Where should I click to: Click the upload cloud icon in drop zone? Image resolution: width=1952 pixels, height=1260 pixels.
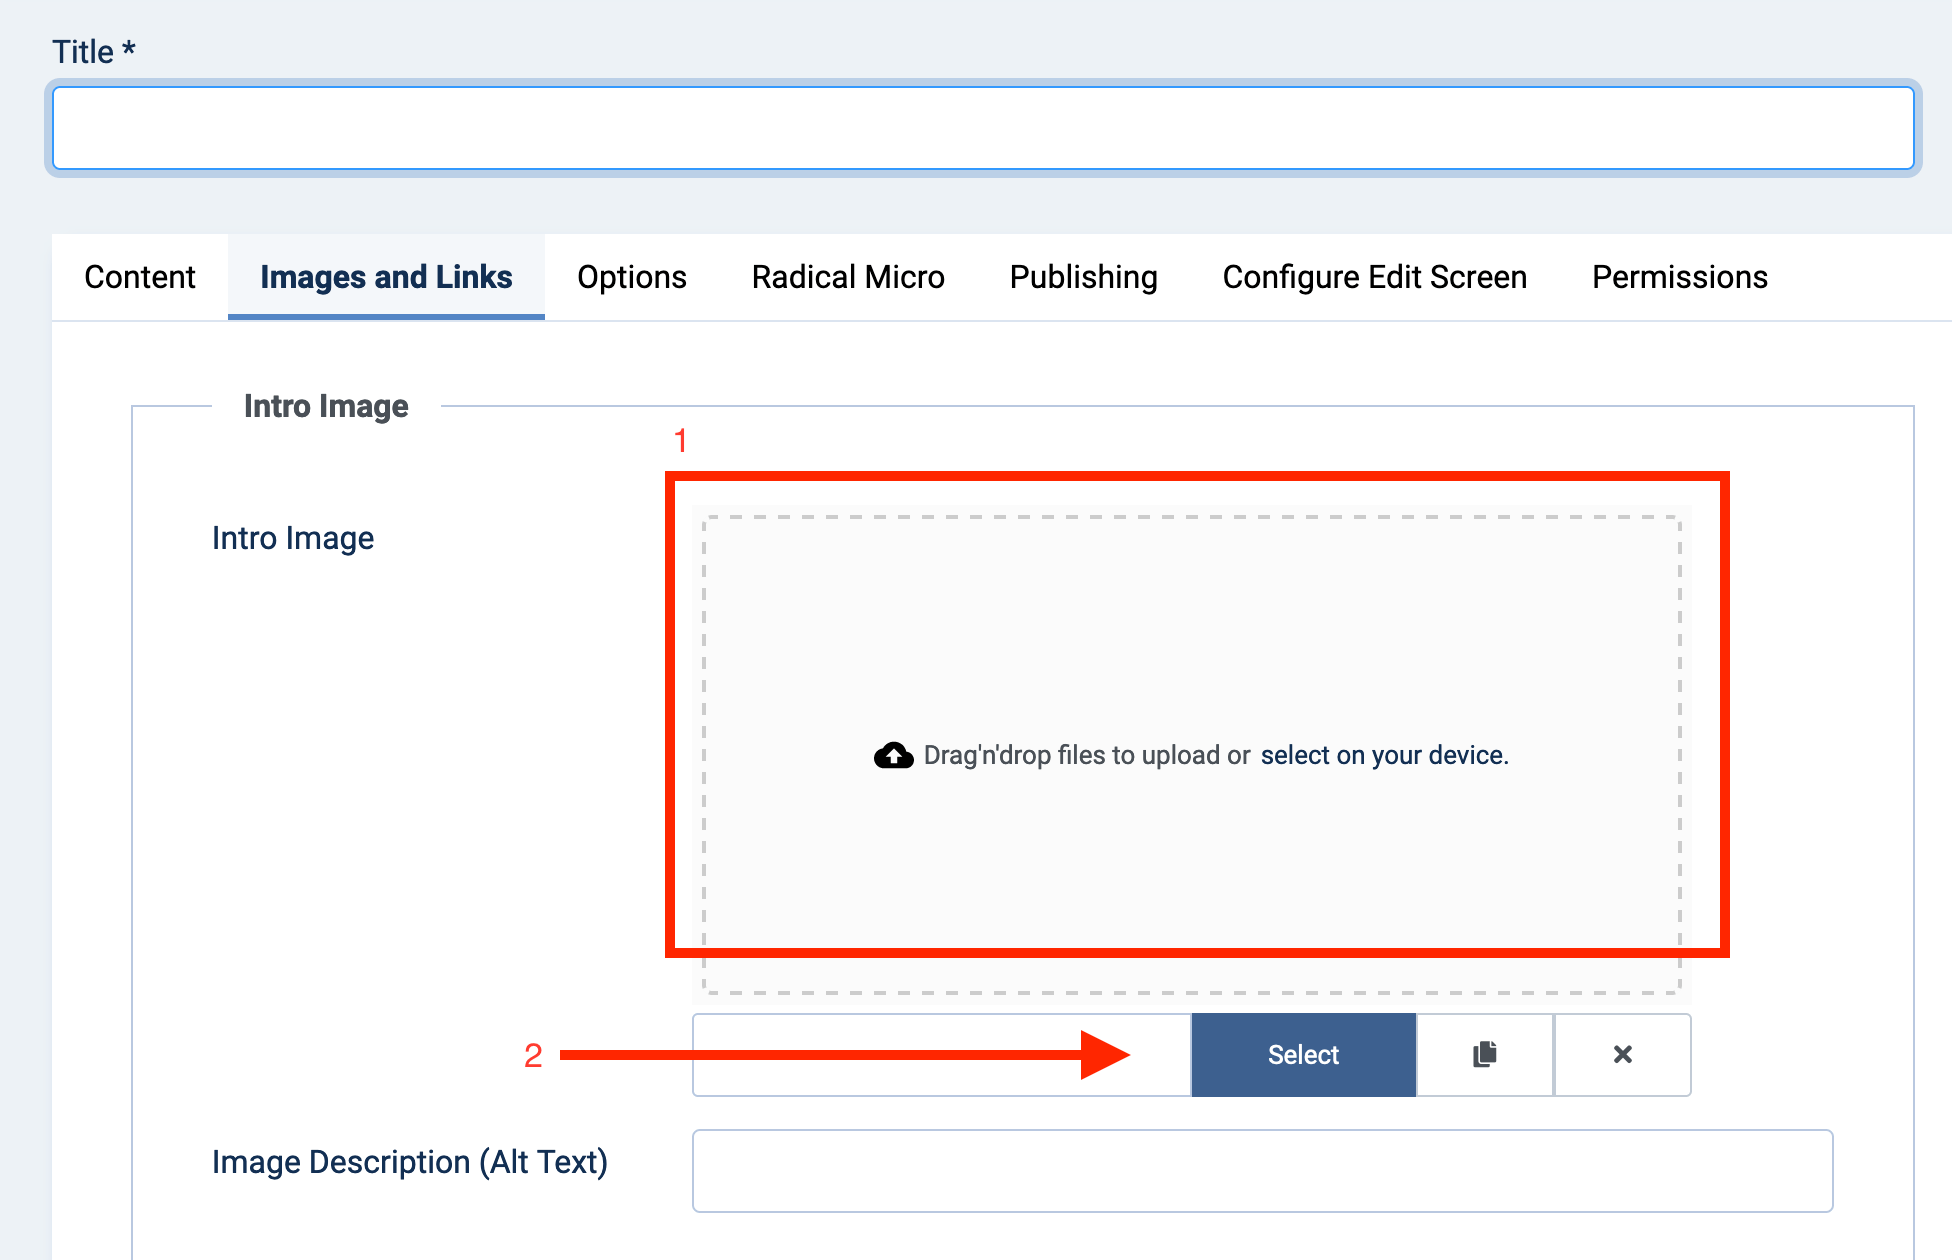point(893,755)
